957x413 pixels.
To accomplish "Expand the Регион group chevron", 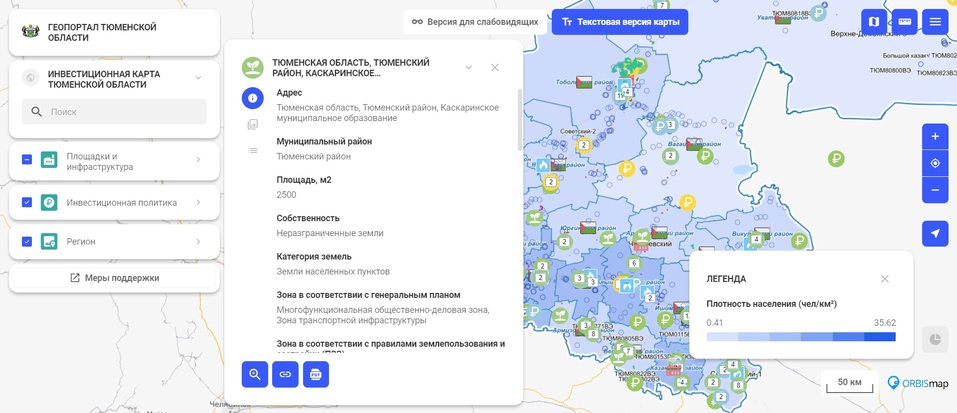I will coord(198,242).
